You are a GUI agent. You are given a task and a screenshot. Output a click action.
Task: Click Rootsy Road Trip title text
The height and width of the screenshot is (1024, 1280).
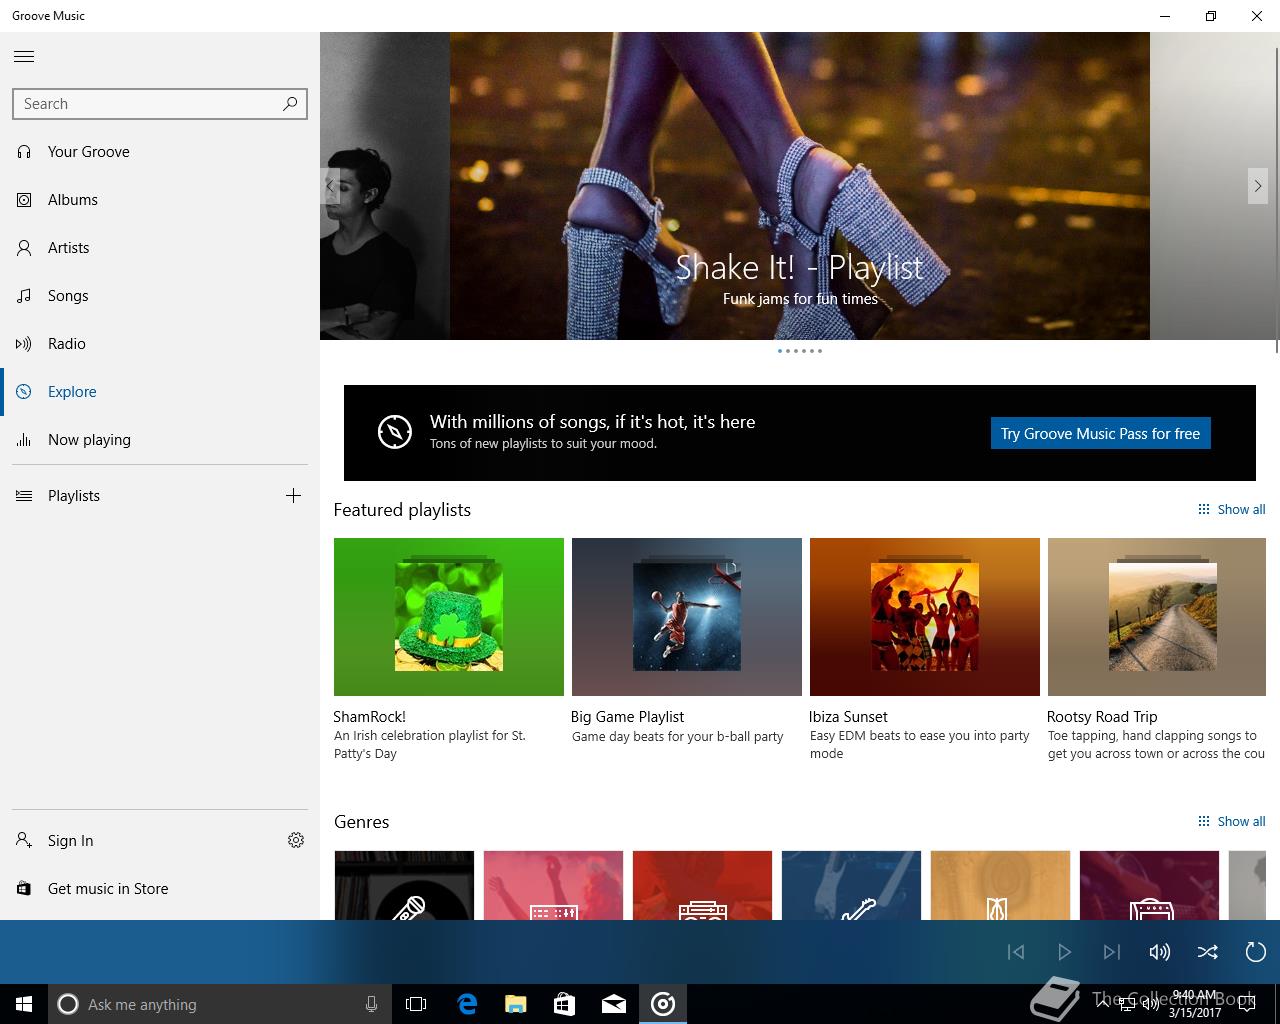(x=1102, y=717)
